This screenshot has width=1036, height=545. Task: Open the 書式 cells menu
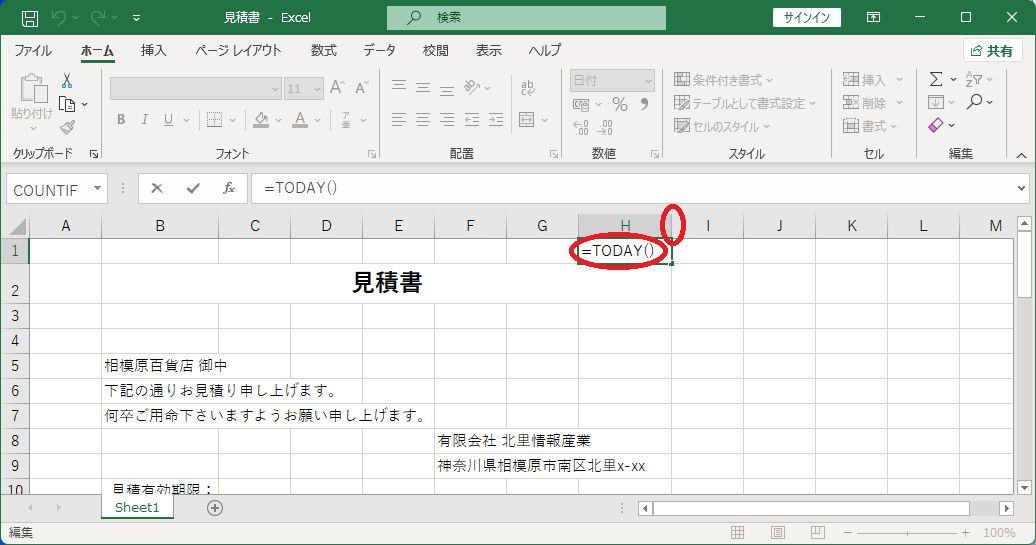pyautogui.click(x=870, y=126)
